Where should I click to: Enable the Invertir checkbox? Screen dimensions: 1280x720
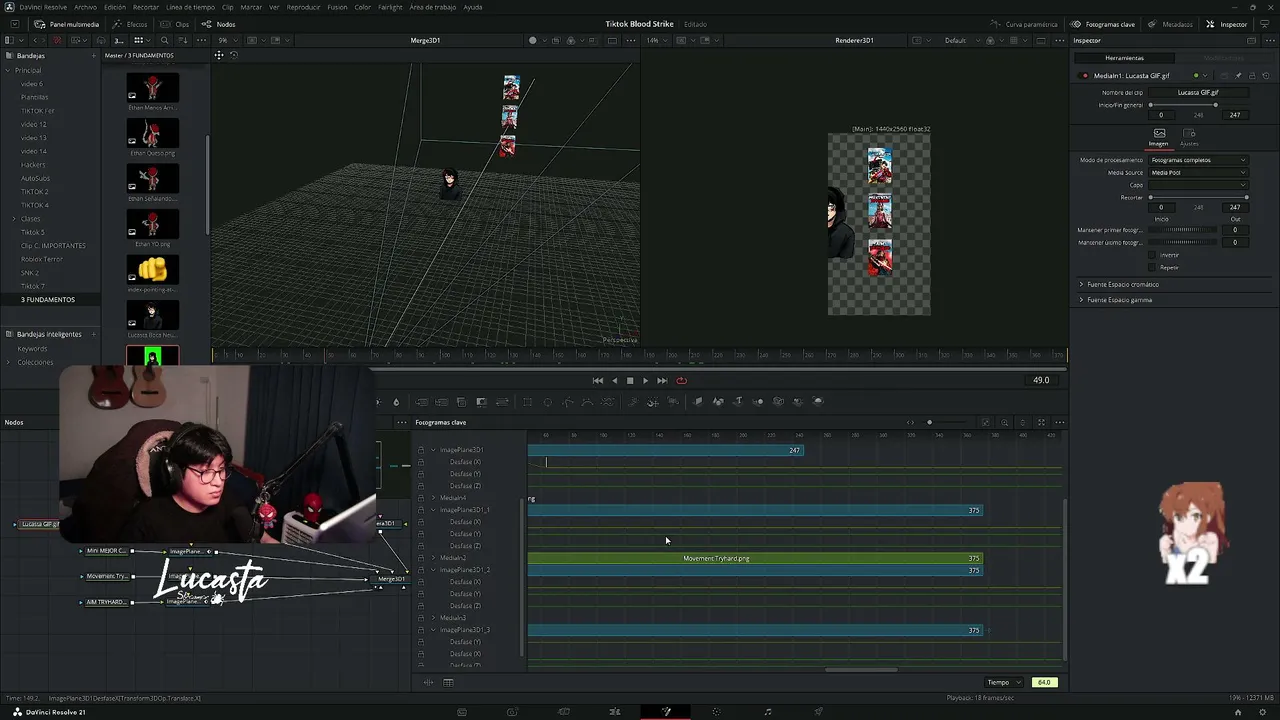point(1153,255)
